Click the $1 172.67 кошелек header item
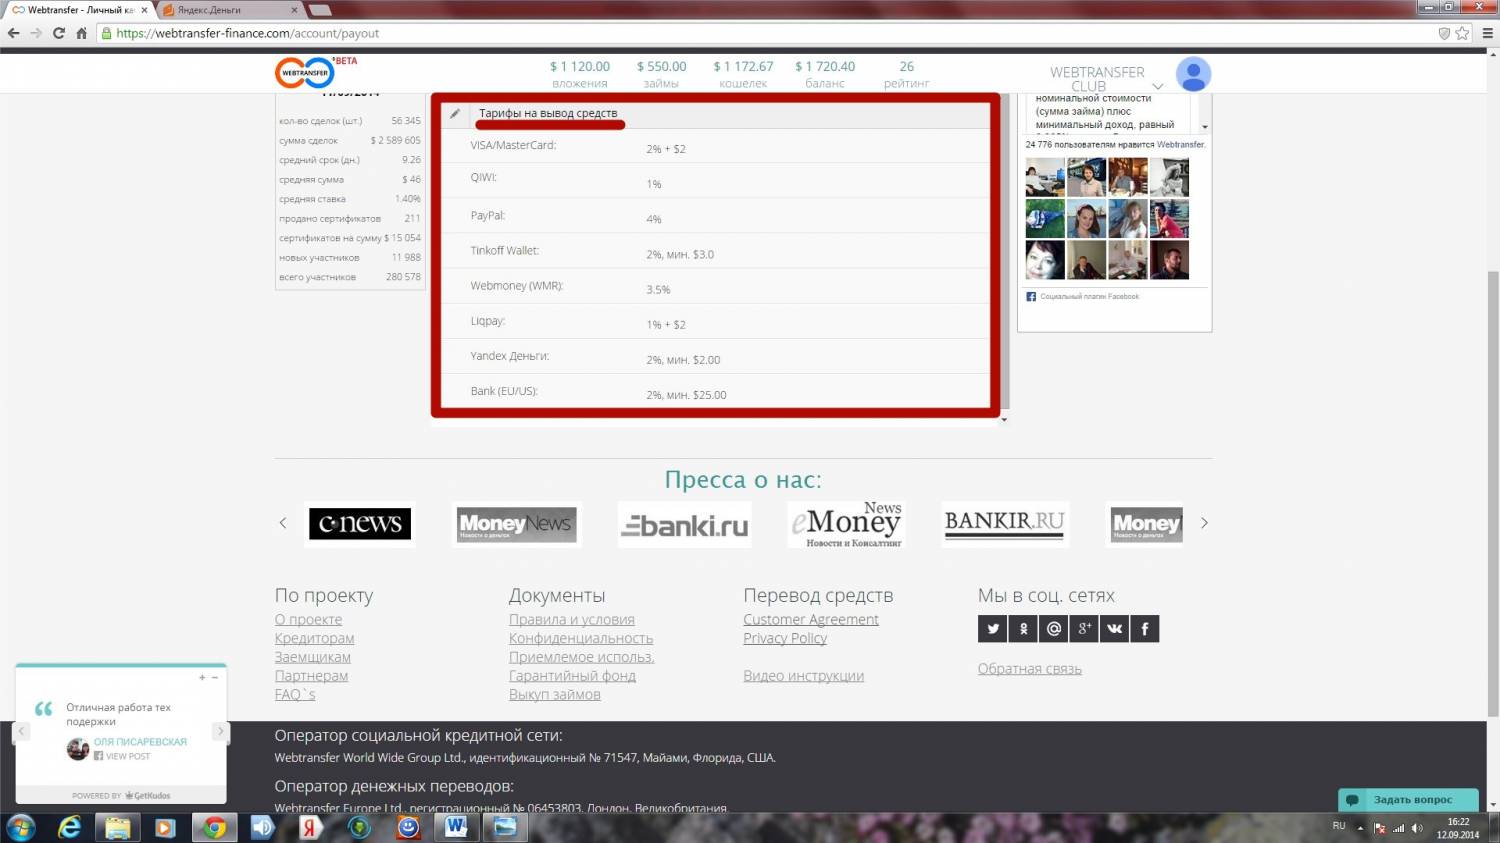Viewport: 1500px width, 843px height. 743,74
